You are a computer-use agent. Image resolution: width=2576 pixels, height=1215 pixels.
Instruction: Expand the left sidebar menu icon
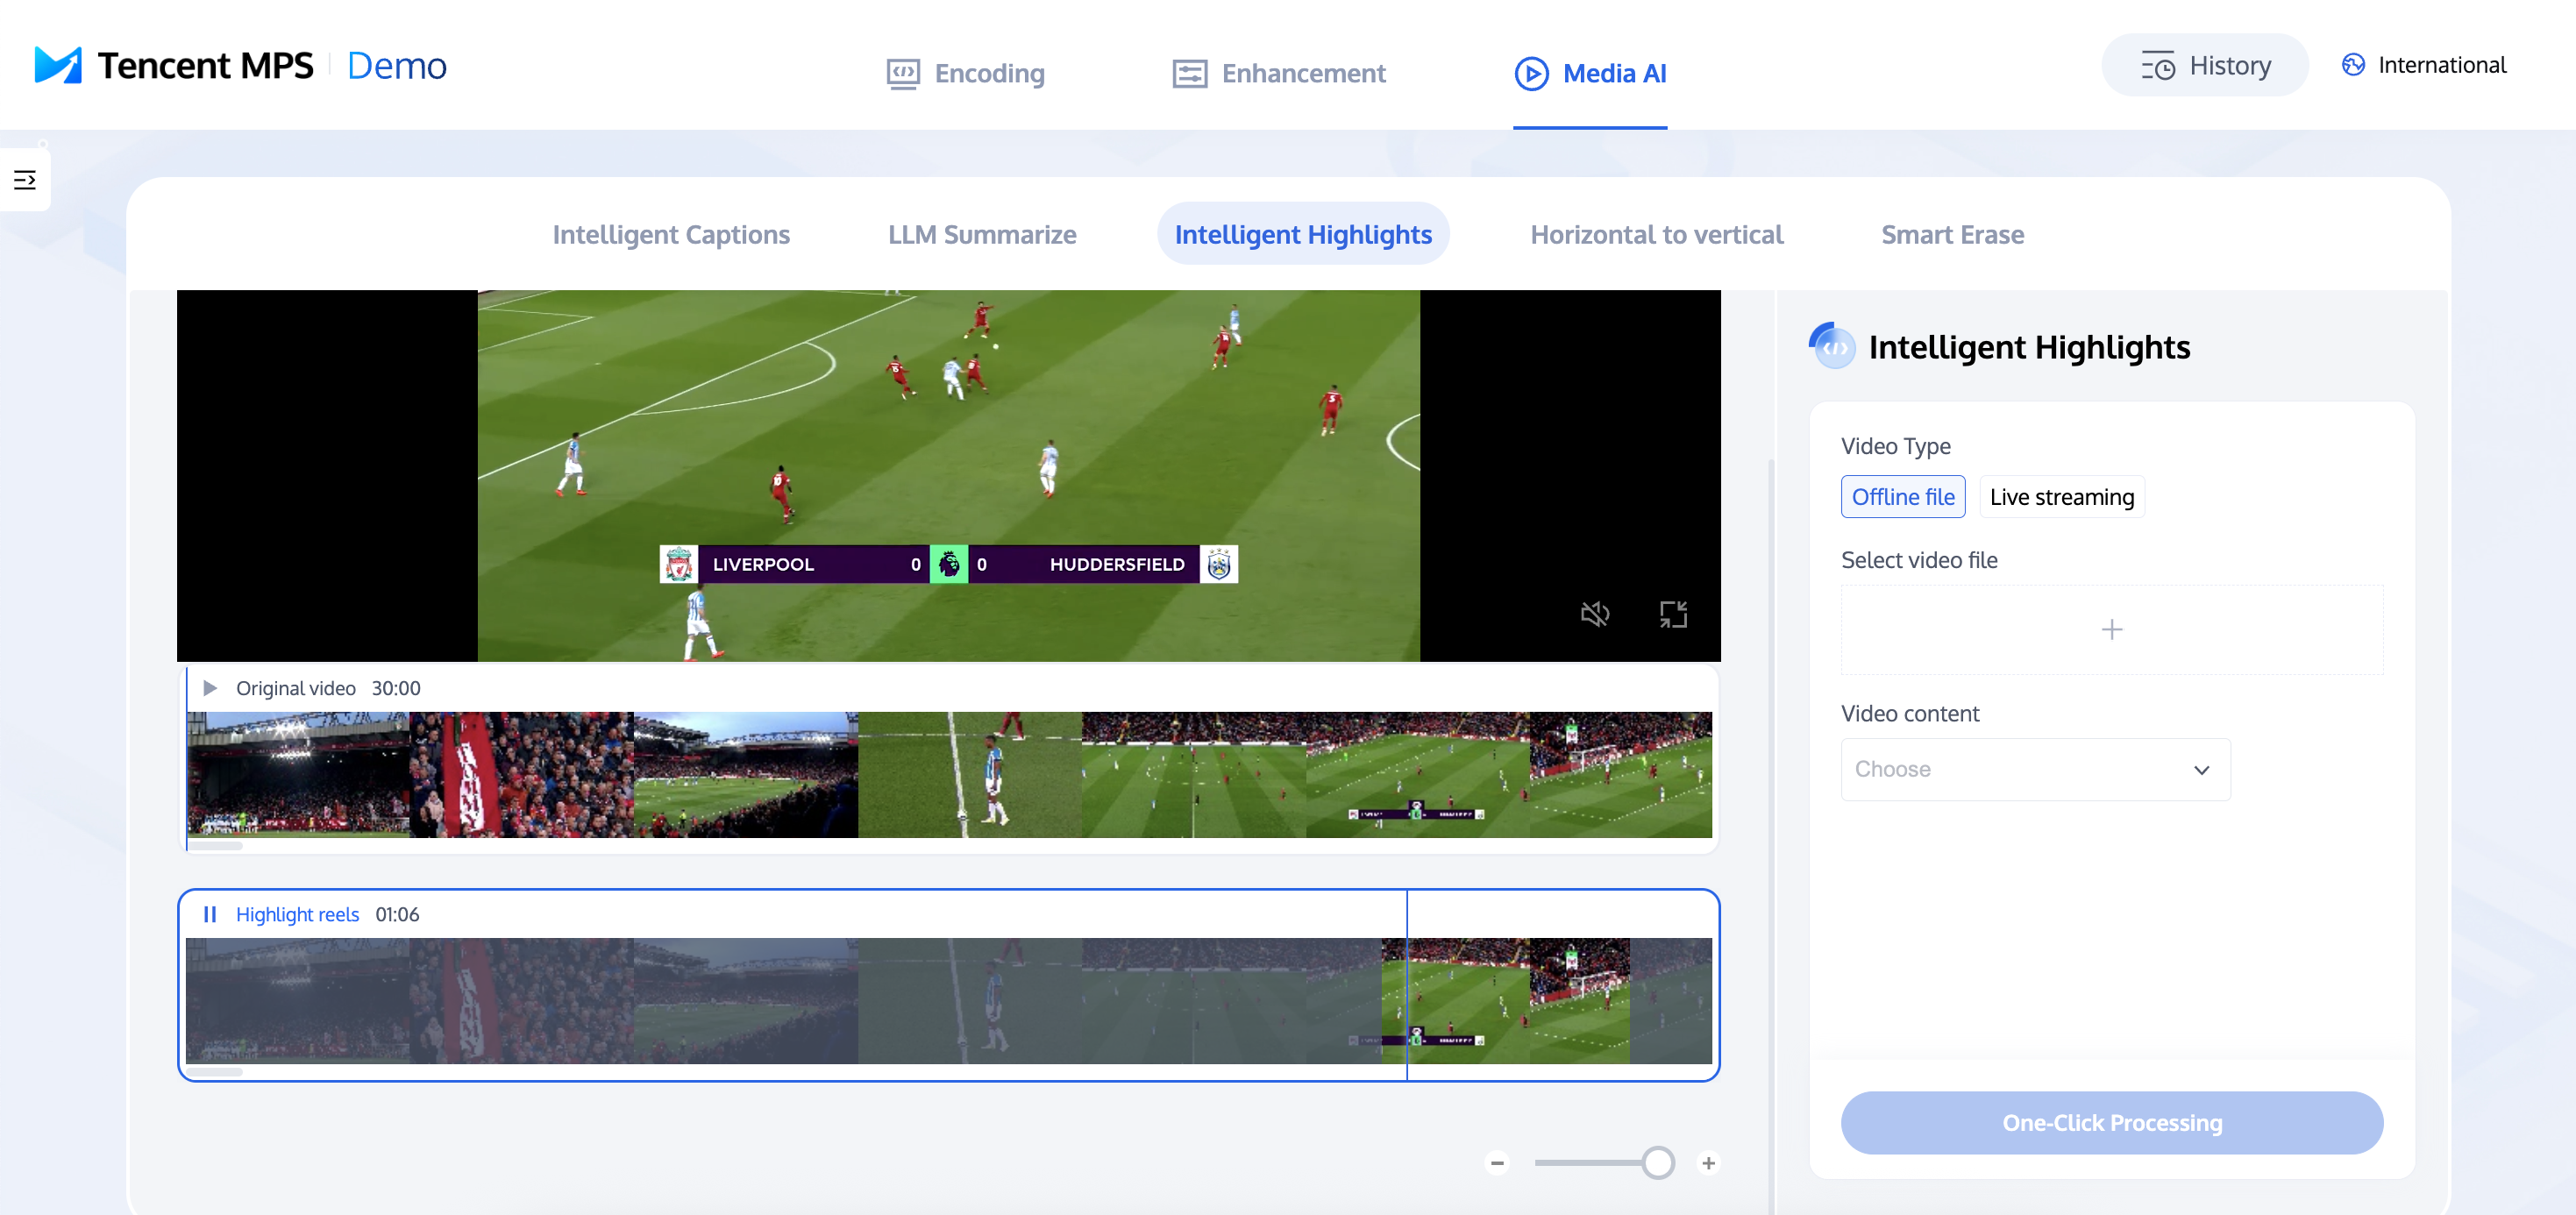coord(25,180)
